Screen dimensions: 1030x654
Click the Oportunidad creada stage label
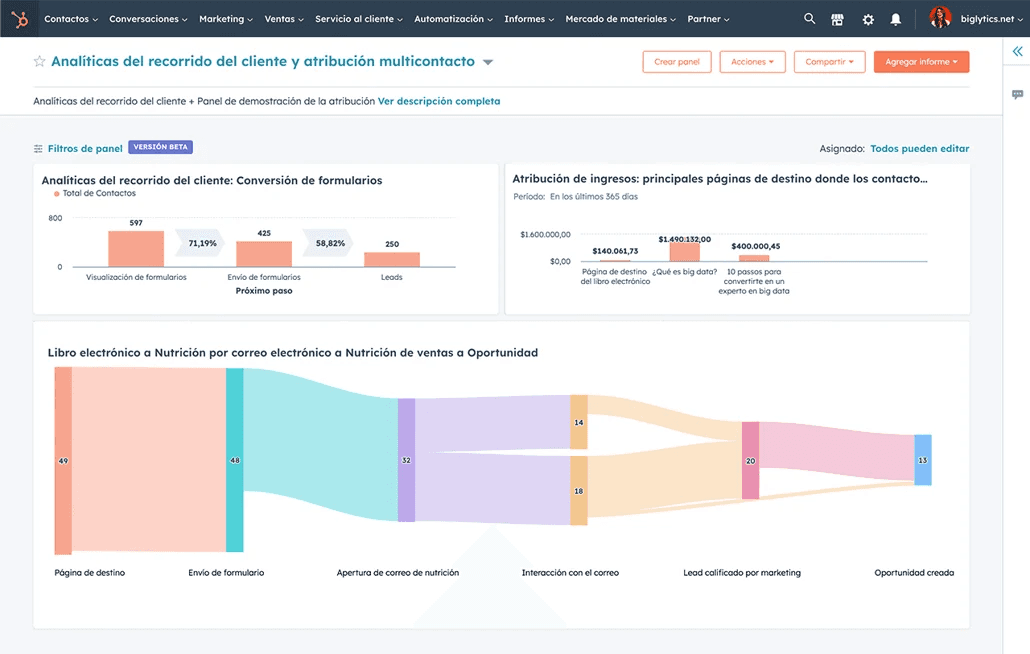(x=914, y=573)
